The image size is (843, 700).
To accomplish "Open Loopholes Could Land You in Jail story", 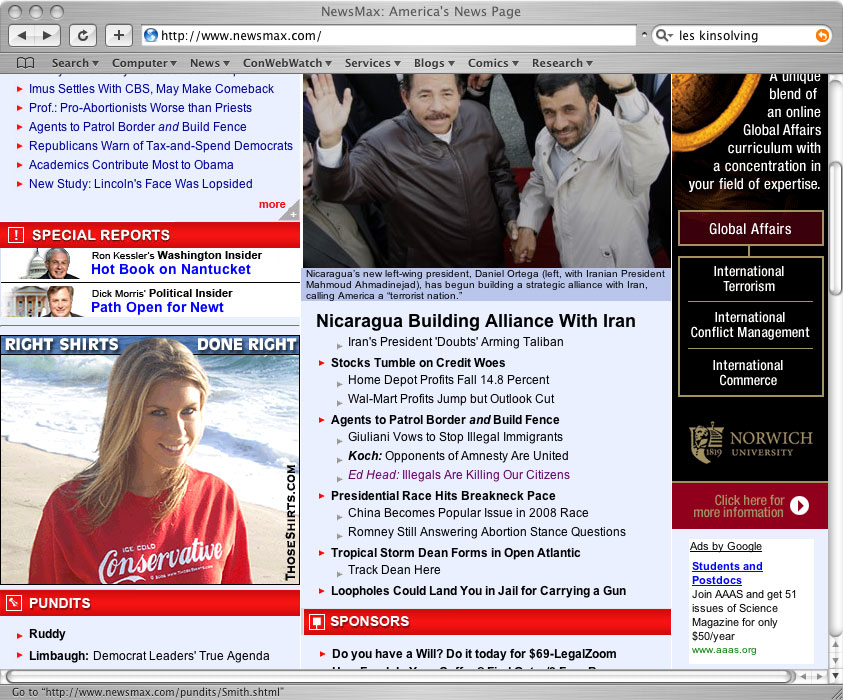I will pyautogui.click(x=478, y=591).
